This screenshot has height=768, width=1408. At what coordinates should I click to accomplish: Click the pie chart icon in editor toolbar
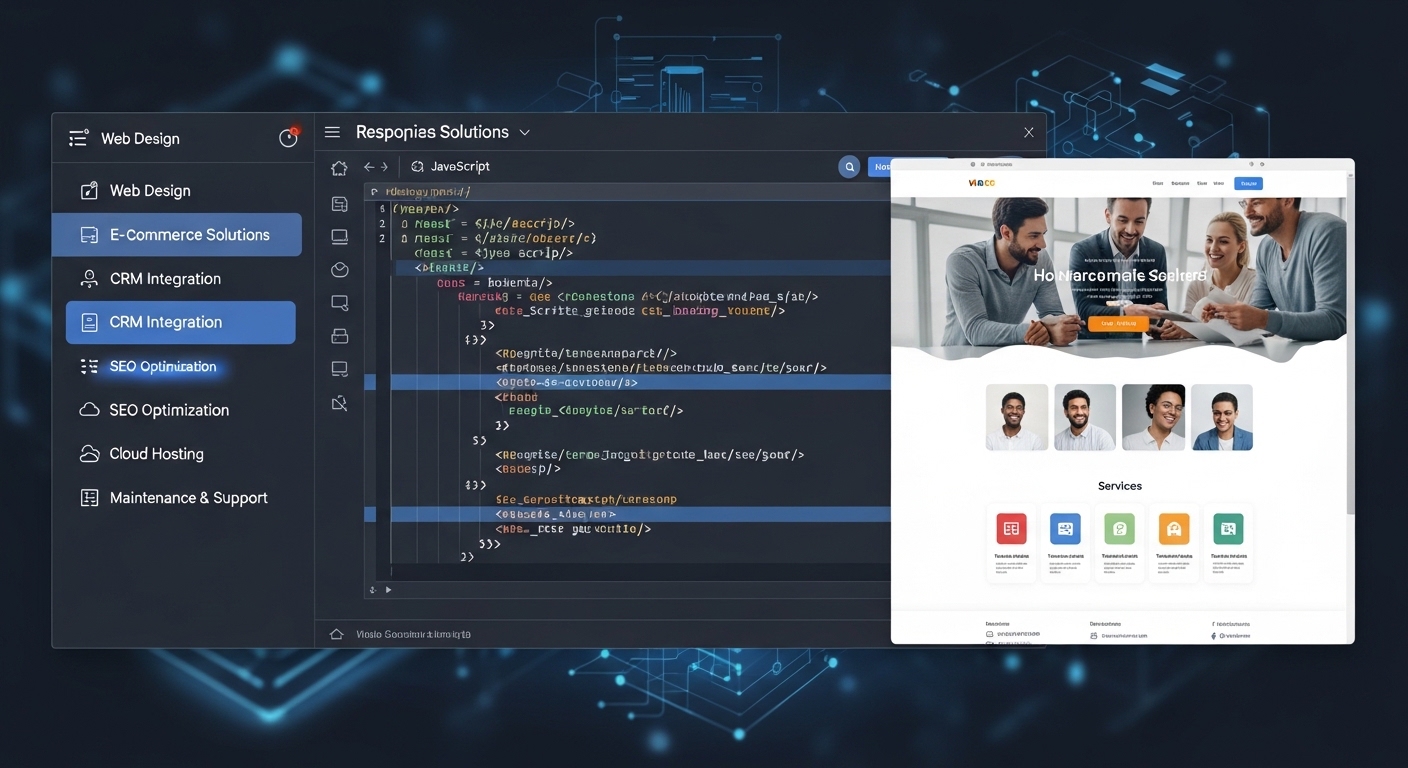click(339, 270)
